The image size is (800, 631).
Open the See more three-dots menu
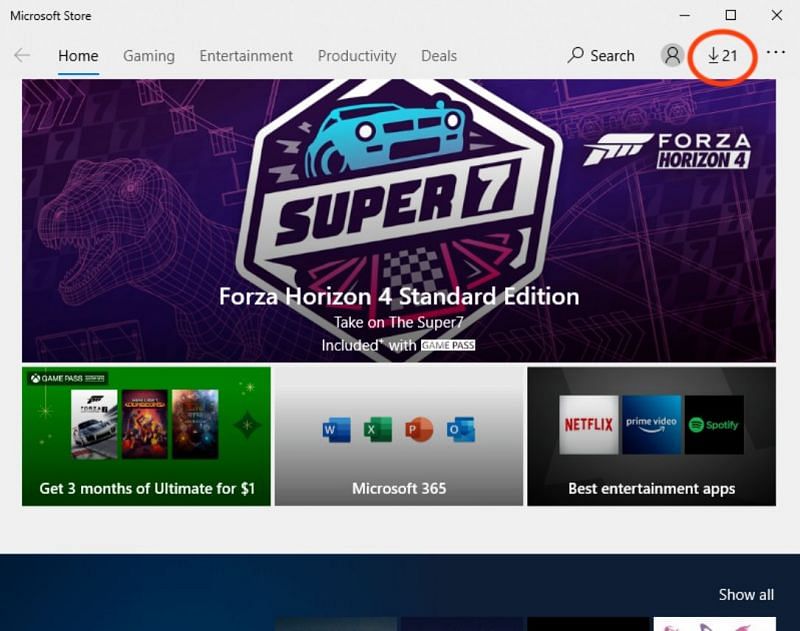pos(776,53)
